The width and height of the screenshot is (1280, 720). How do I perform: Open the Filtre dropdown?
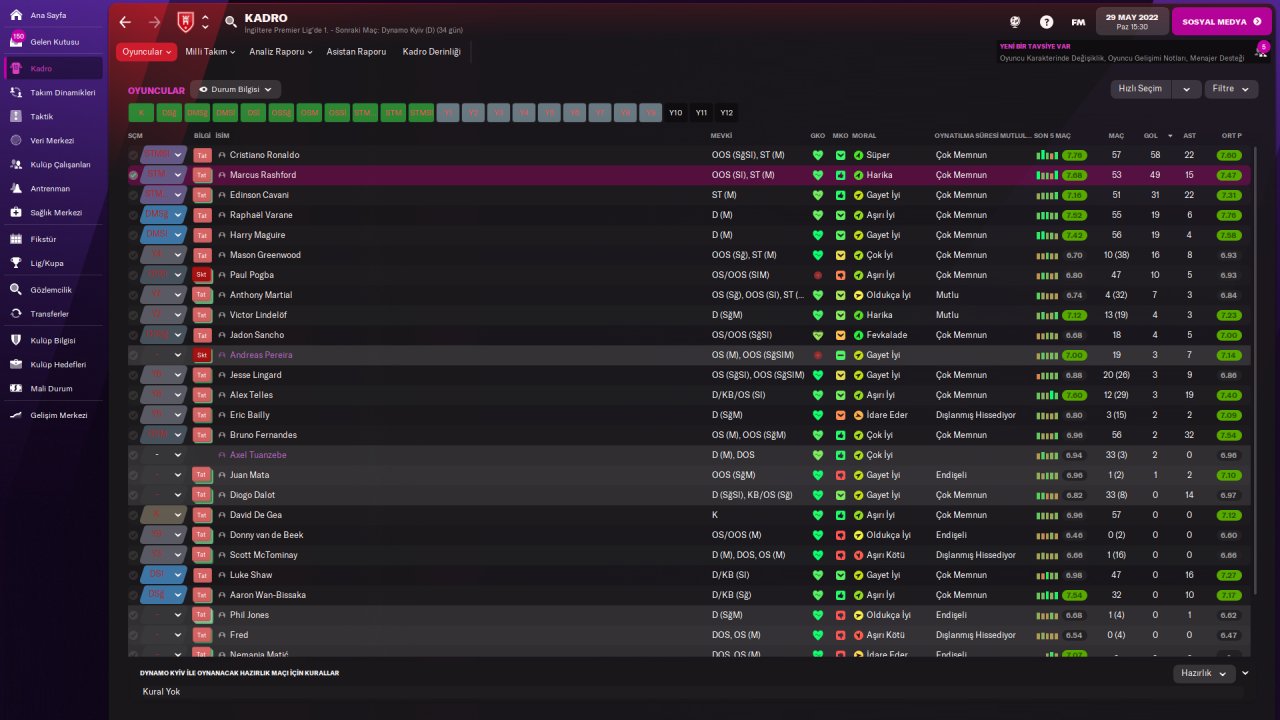1230,89
